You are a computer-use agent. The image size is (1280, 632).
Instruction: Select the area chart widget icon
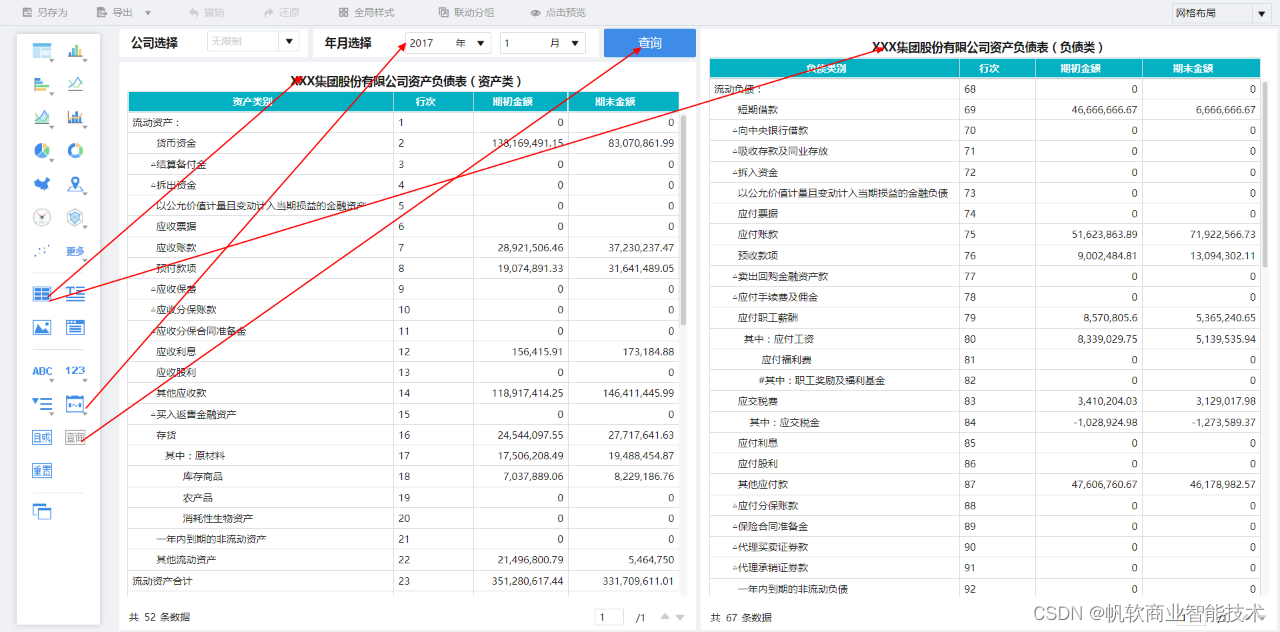(x=42, y=117)
